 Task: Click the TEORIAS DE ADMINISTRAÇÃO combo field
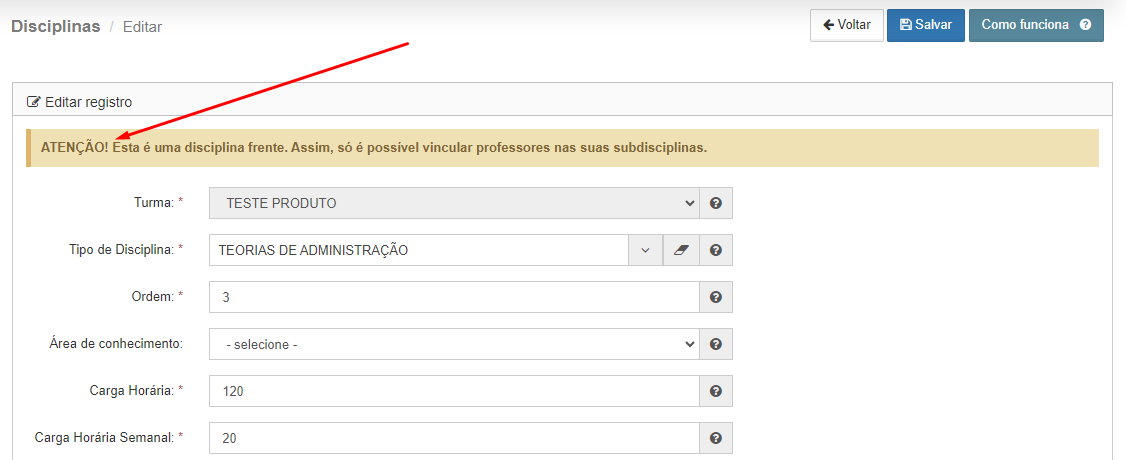pyautogui.click(x=419, y=250)
